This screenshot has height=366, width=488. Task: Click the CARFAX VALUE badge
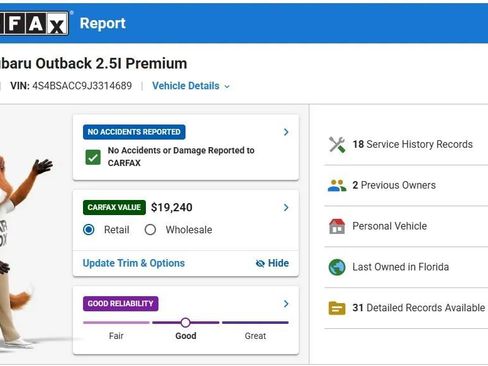[x=114, y=207]
